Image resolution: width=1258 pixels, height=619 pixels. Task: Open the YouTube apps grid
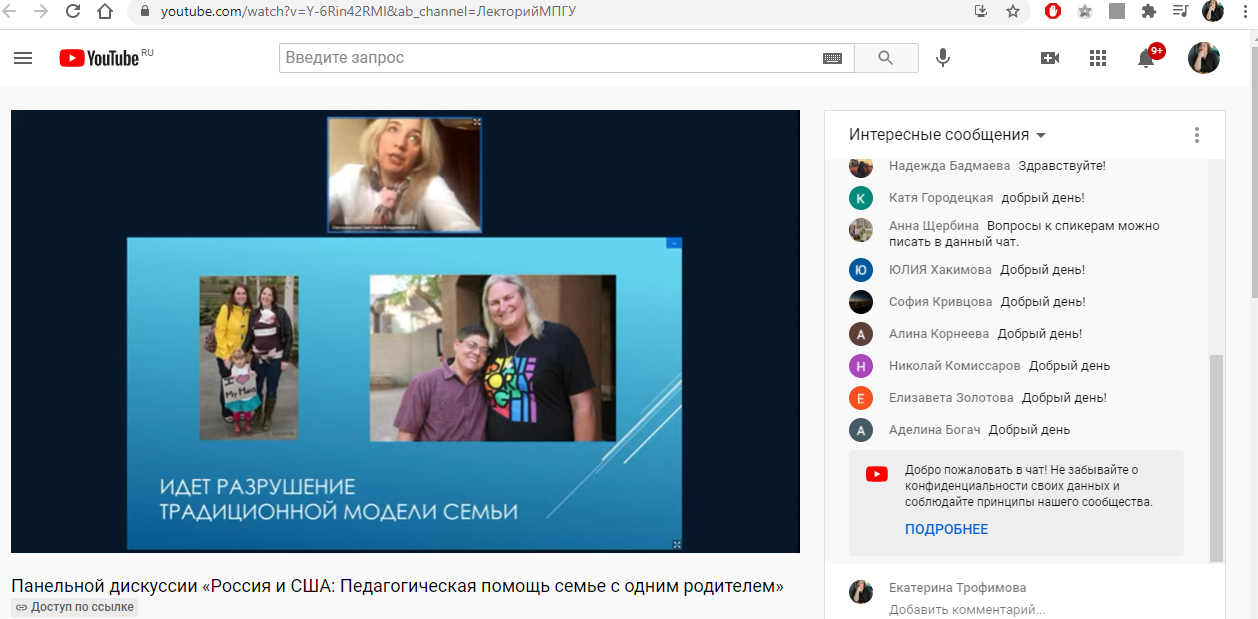[x=1098, y=58]
